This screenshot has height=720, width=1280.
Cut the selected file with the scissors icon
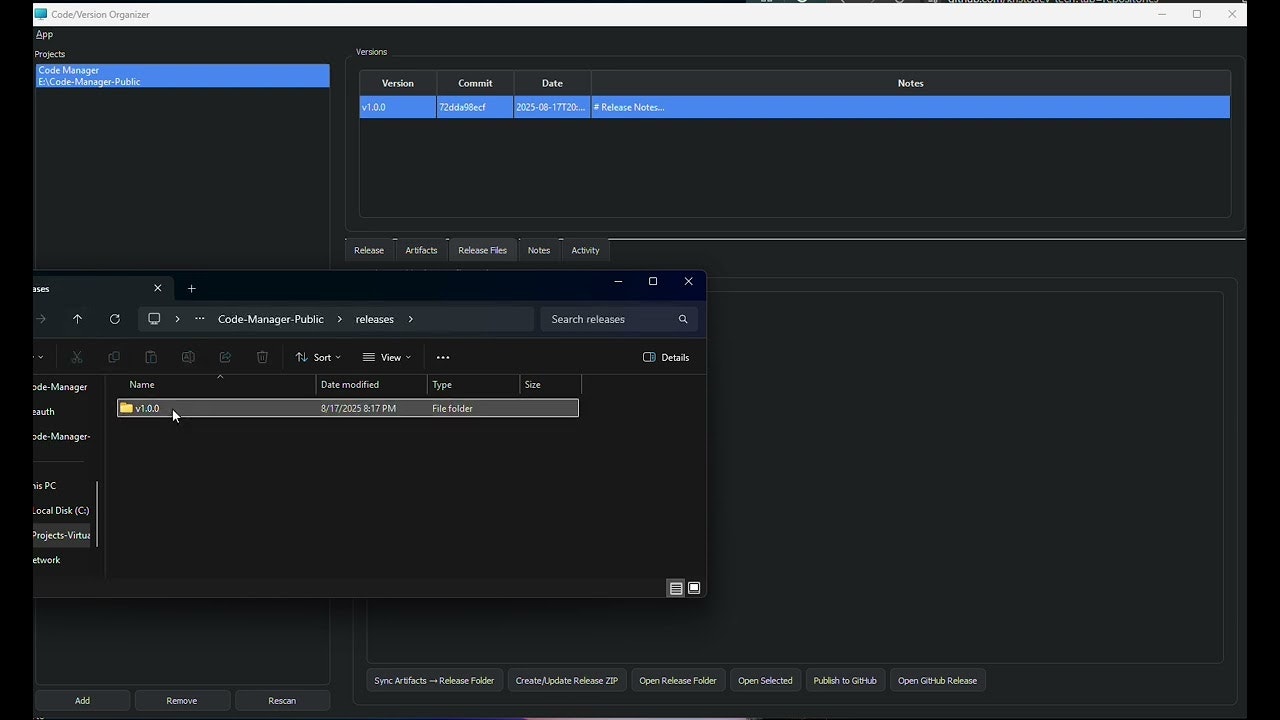pyautogui.click(x=77, y=357)
